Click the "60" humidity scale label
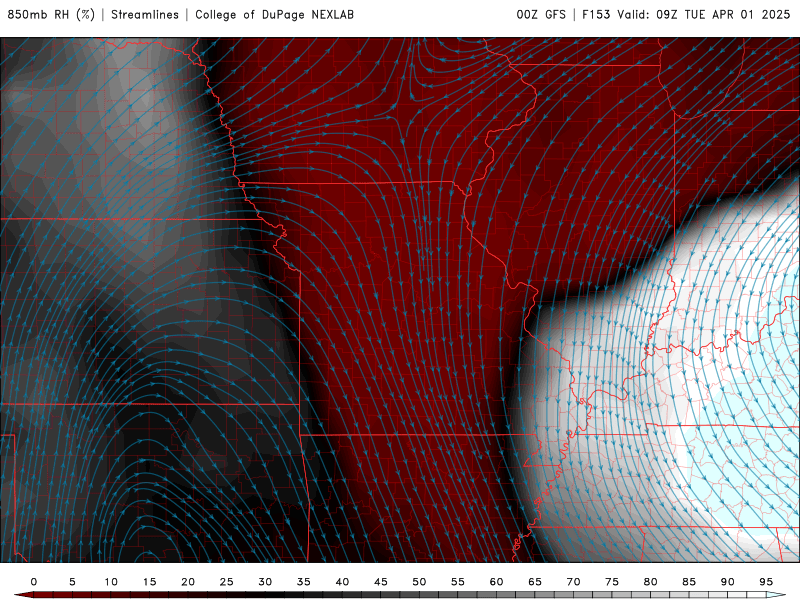 (496, 582)
